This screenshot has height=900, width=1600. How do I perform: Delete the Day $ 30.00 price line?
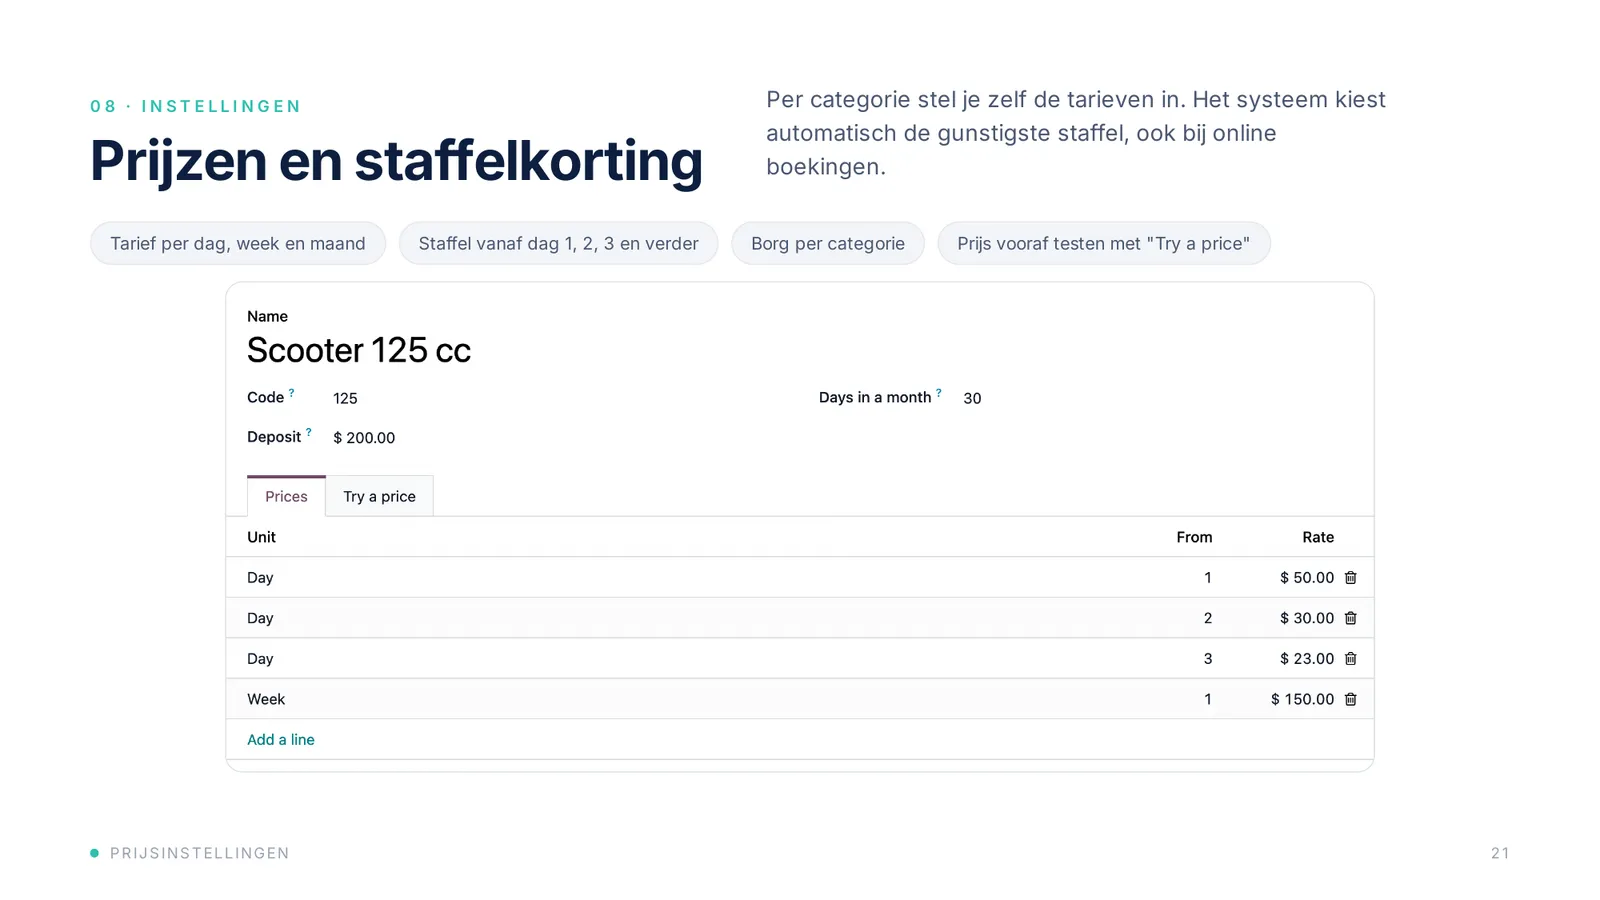1350,618
